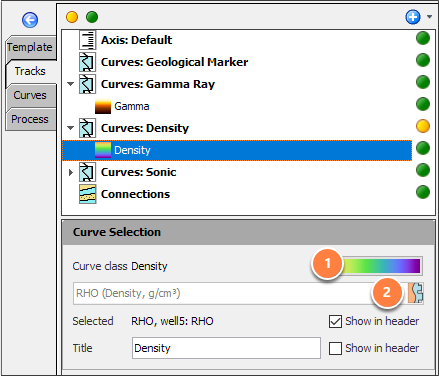The height and width of the screenshot is (376, 439).
Task: Click the blue plus add icon
Action: (x=413, y=17)
